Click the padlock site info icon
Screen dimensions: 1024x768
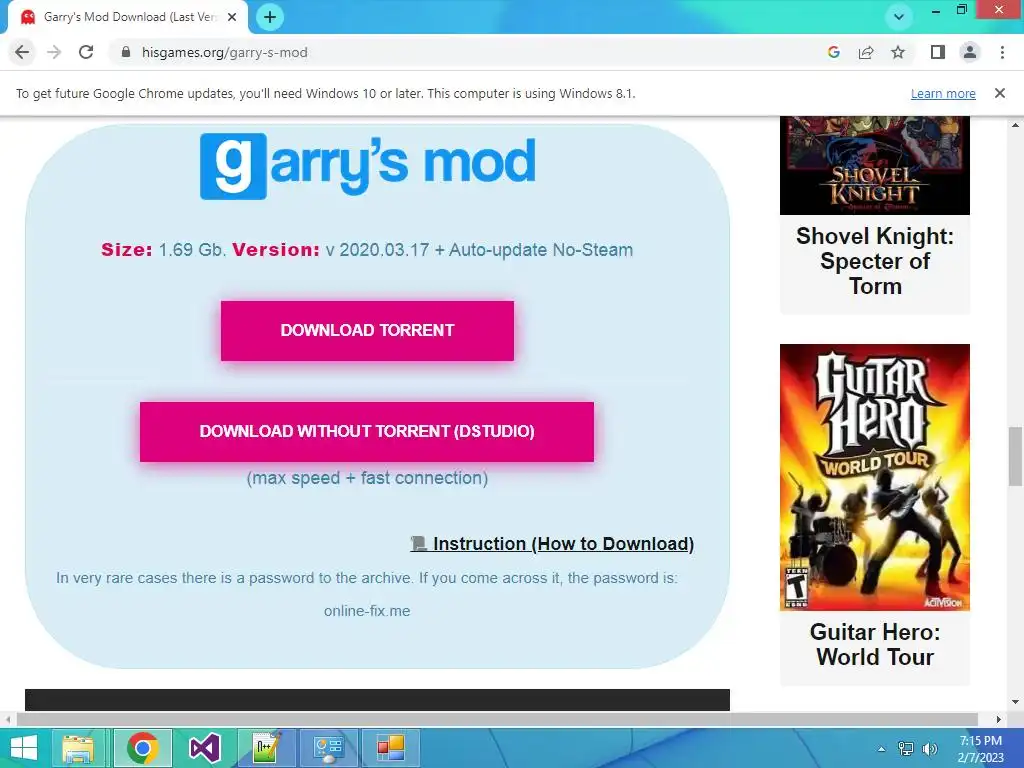pos(126,52)
